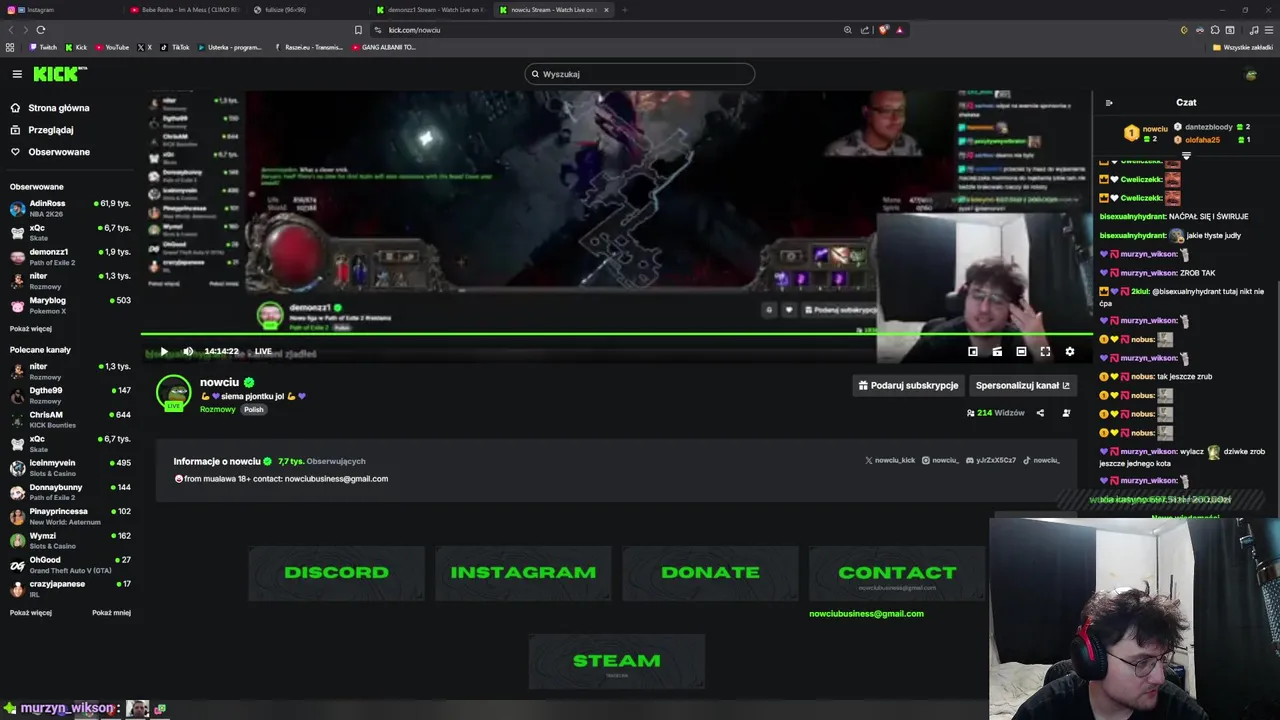This screenshot has width=1280, height=720.
Task: Toggle fullscreen in the video player
Action: click(1045, 351)
